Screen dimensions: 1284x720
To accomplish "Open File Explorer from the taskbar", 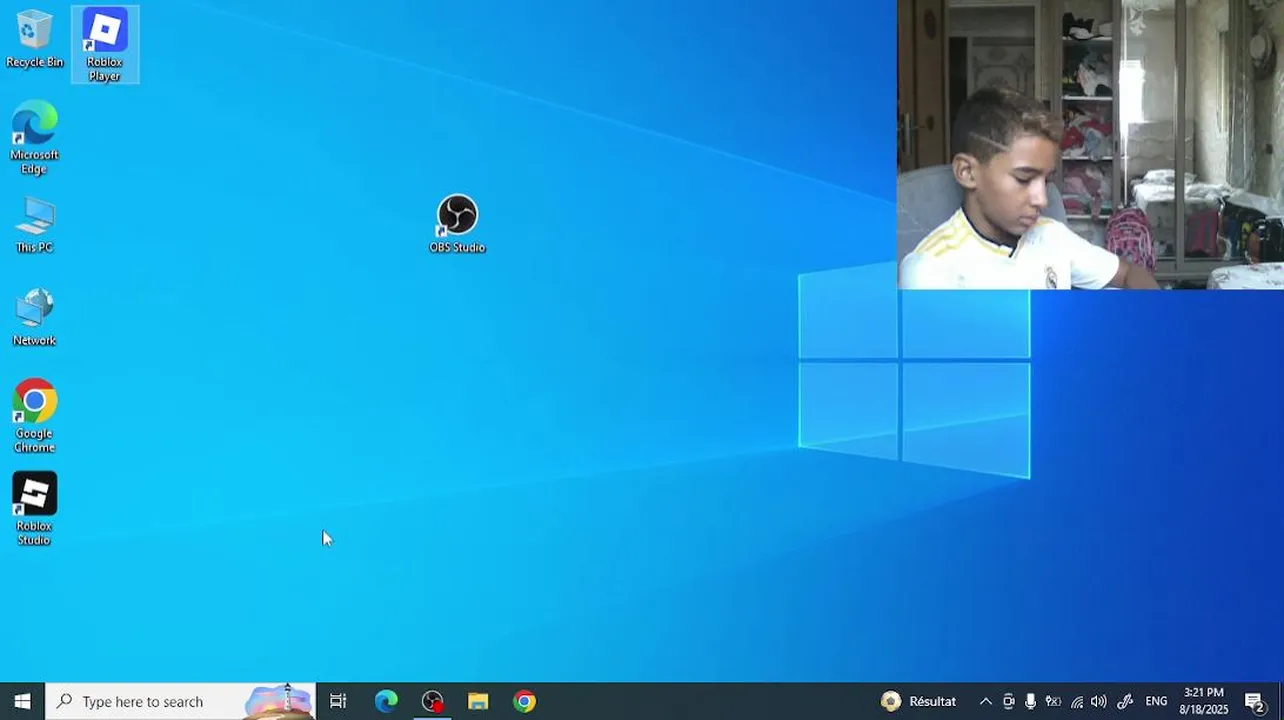I will tap(478, 701).
